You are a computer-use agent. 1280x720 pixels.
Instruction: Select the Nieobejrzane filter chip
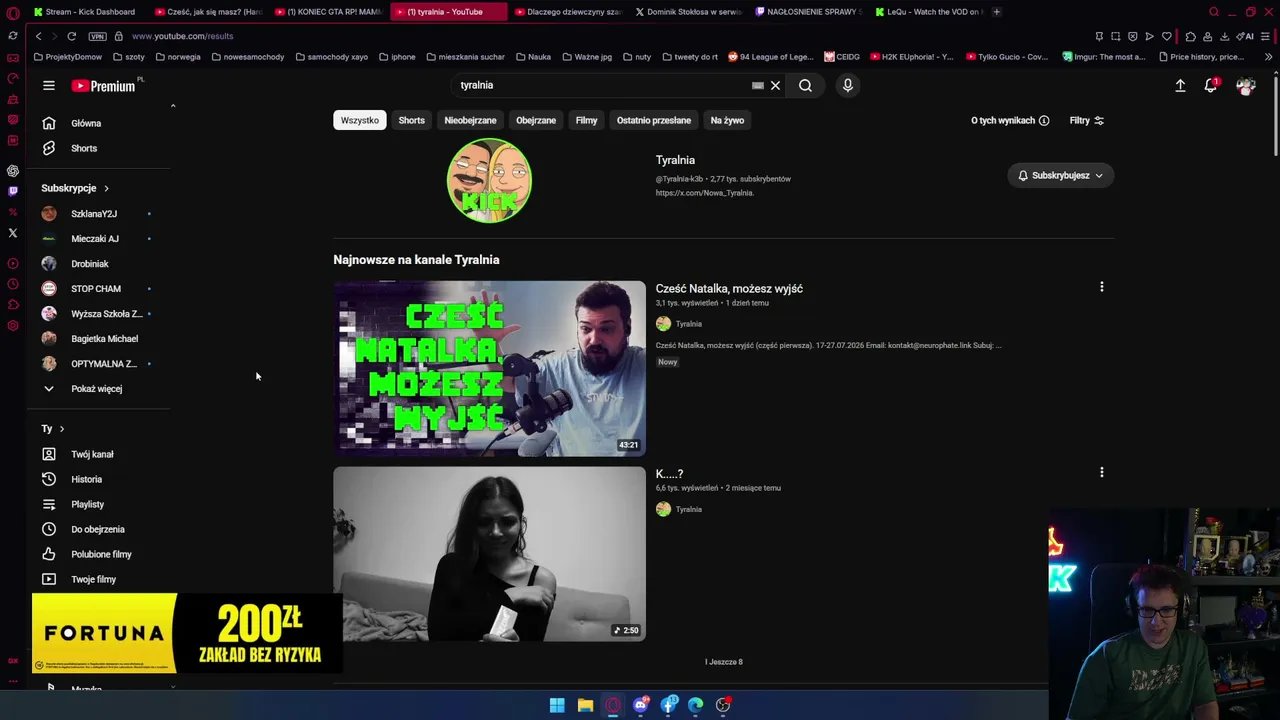tap(470, 120)
